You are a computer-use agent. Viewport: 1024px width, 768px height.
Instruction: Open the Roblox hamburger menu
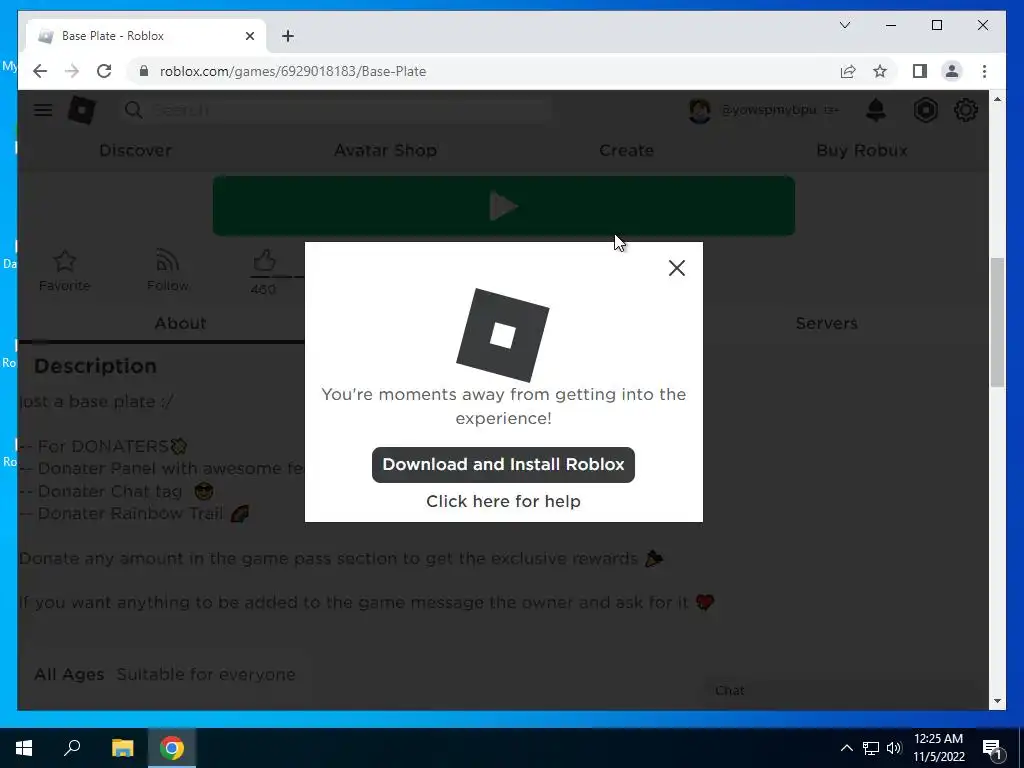[x=43, y=110]
